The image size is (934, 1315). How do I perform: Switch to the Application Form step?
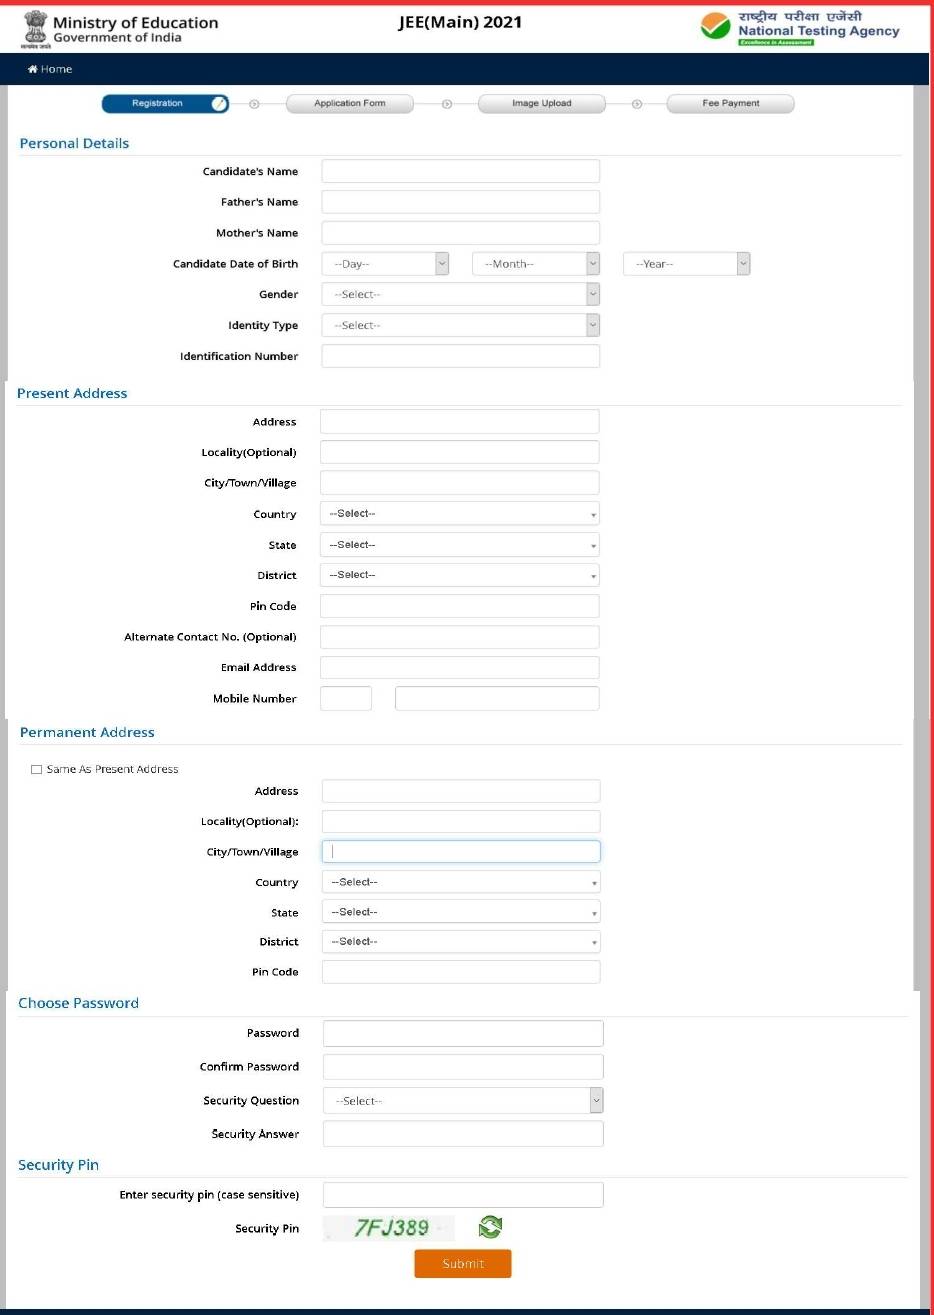tap(350, 103)
